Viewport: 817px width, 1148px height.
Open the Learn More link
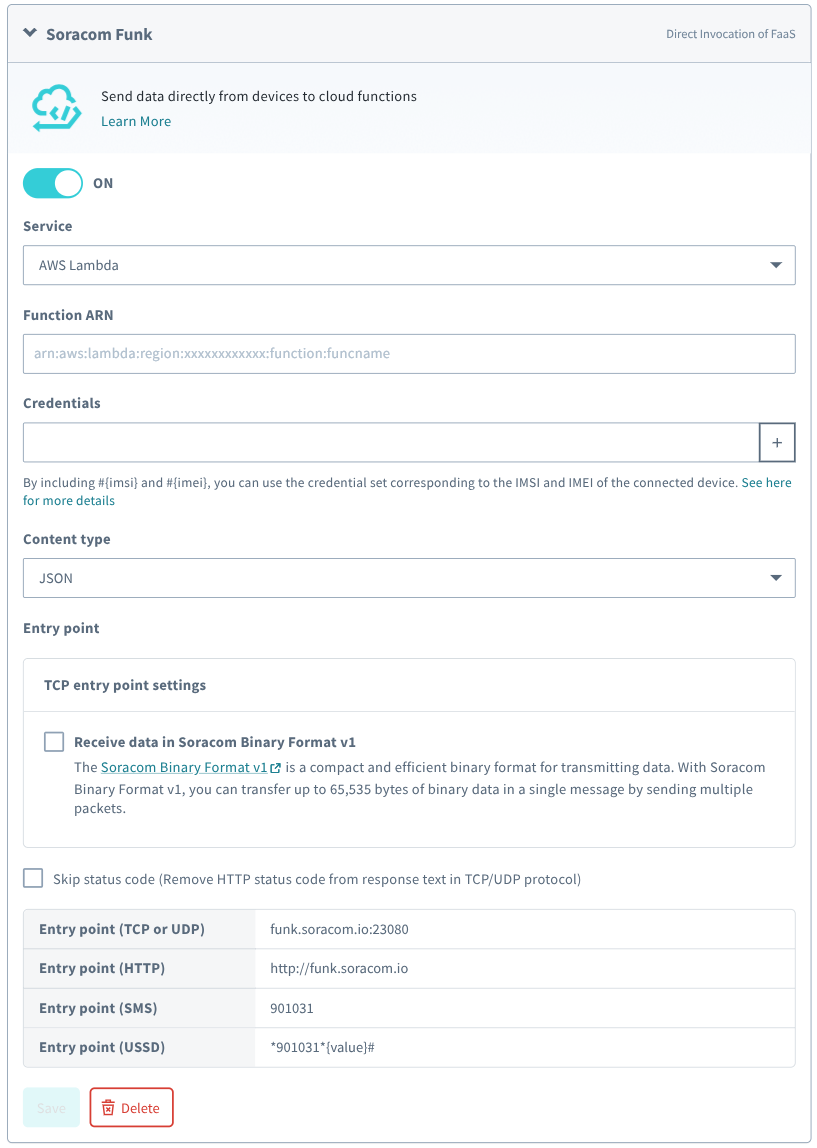coord(136,121)
